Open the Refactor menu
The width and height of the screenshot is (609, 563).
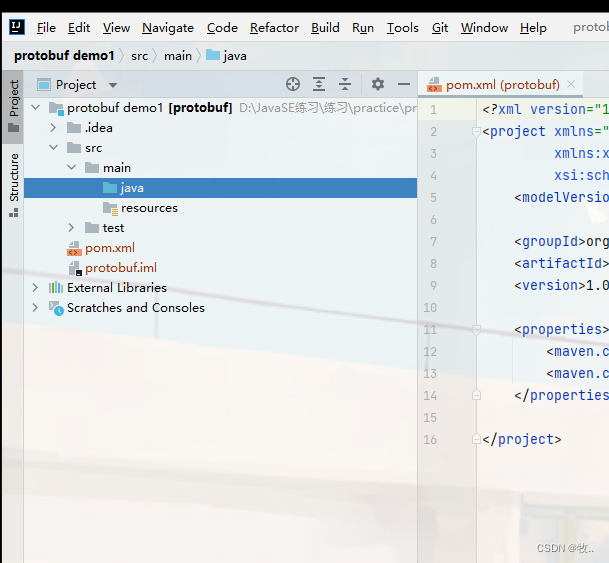coord(274,28)
